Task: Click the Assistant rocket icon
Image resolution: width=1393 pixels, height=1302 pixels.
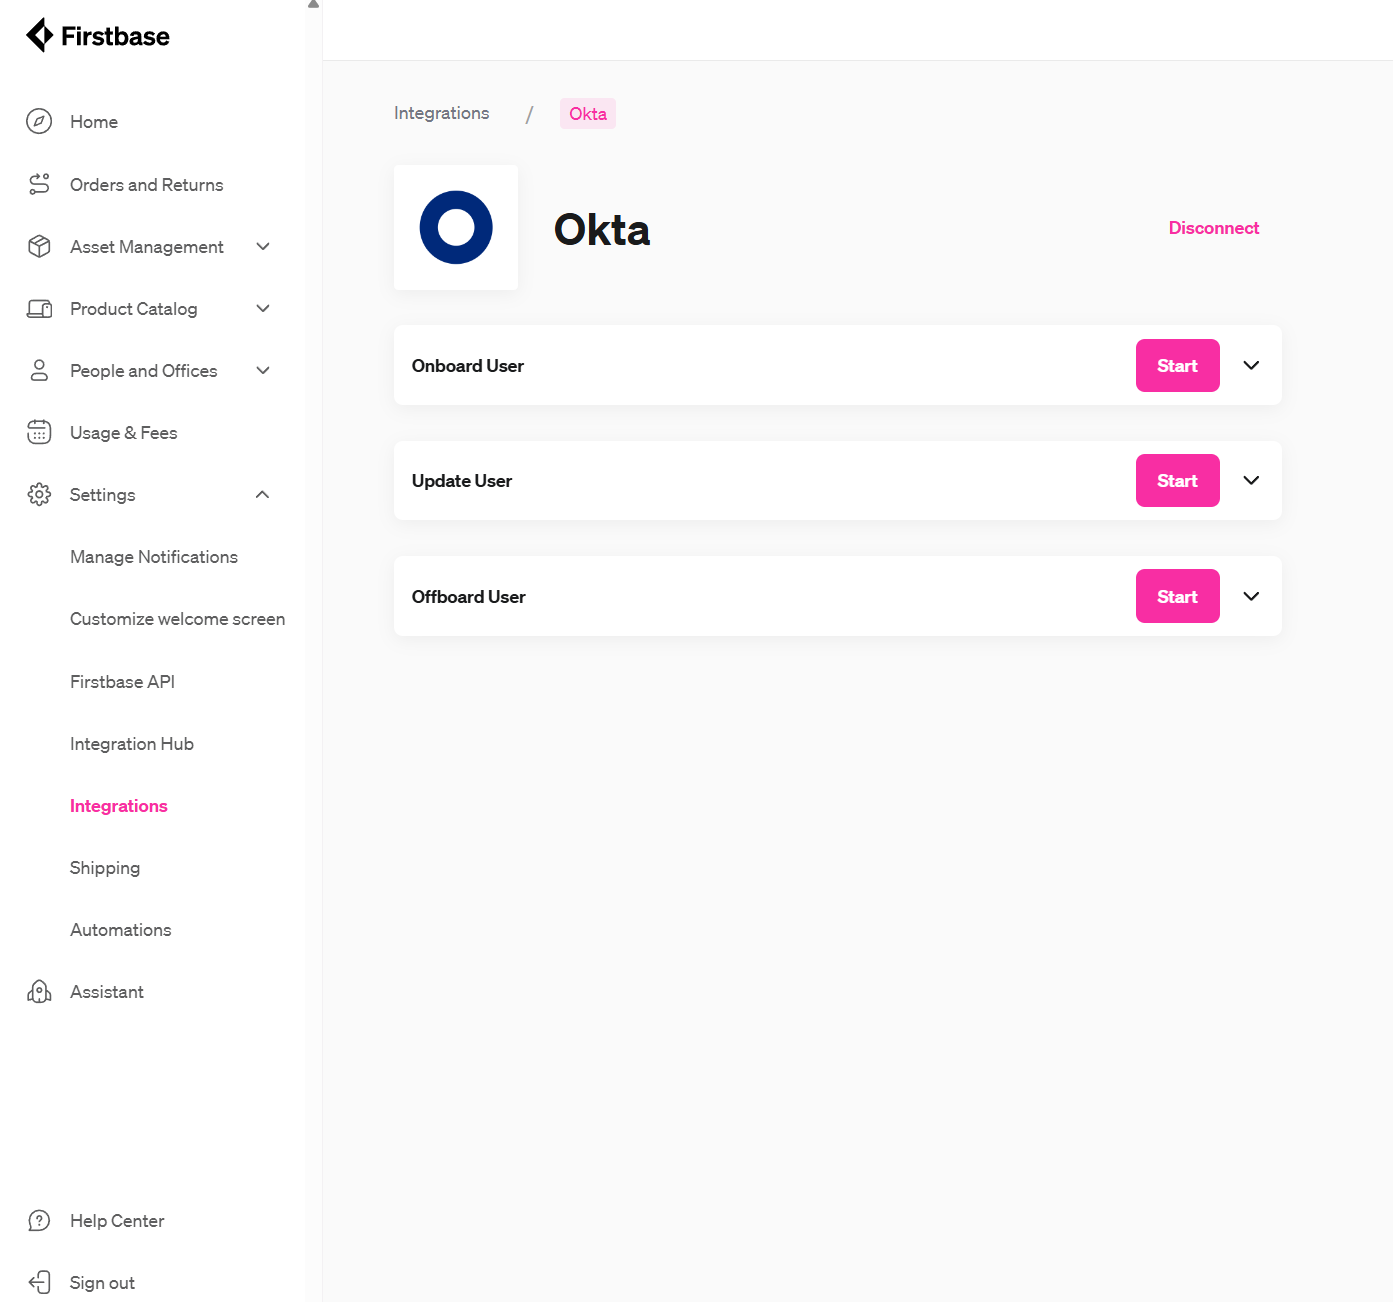Action: click(39, 991)
